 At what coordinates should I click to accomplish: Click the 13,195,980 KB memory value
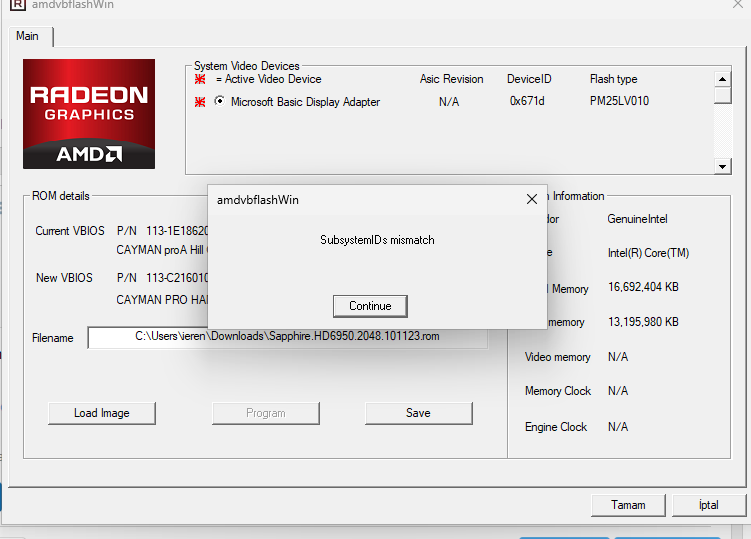(643, 322)
